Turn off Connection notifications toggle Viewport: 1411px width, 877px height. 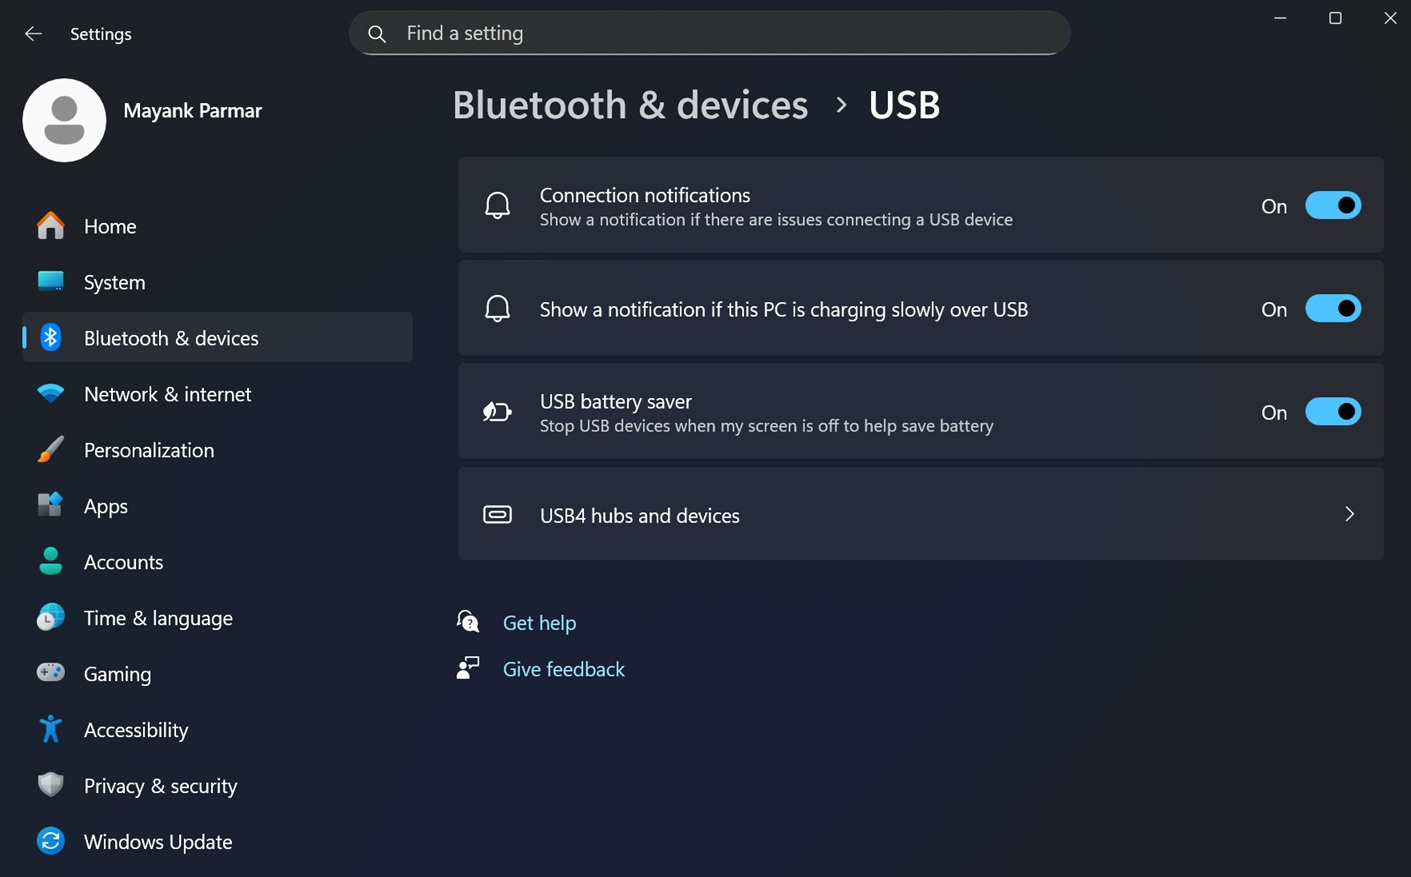click(x=1332, y=206)
